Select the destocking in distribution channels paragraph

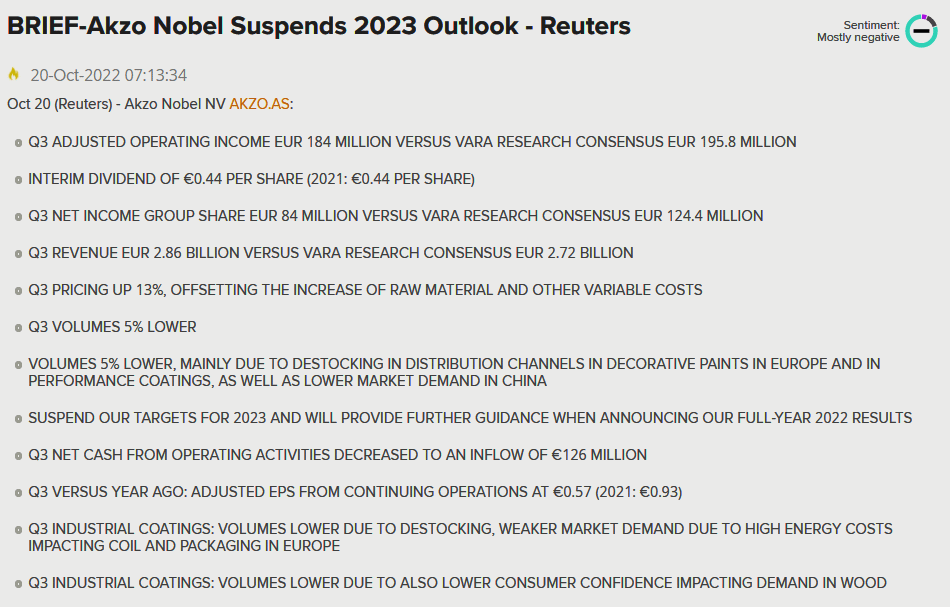(454, 373)
